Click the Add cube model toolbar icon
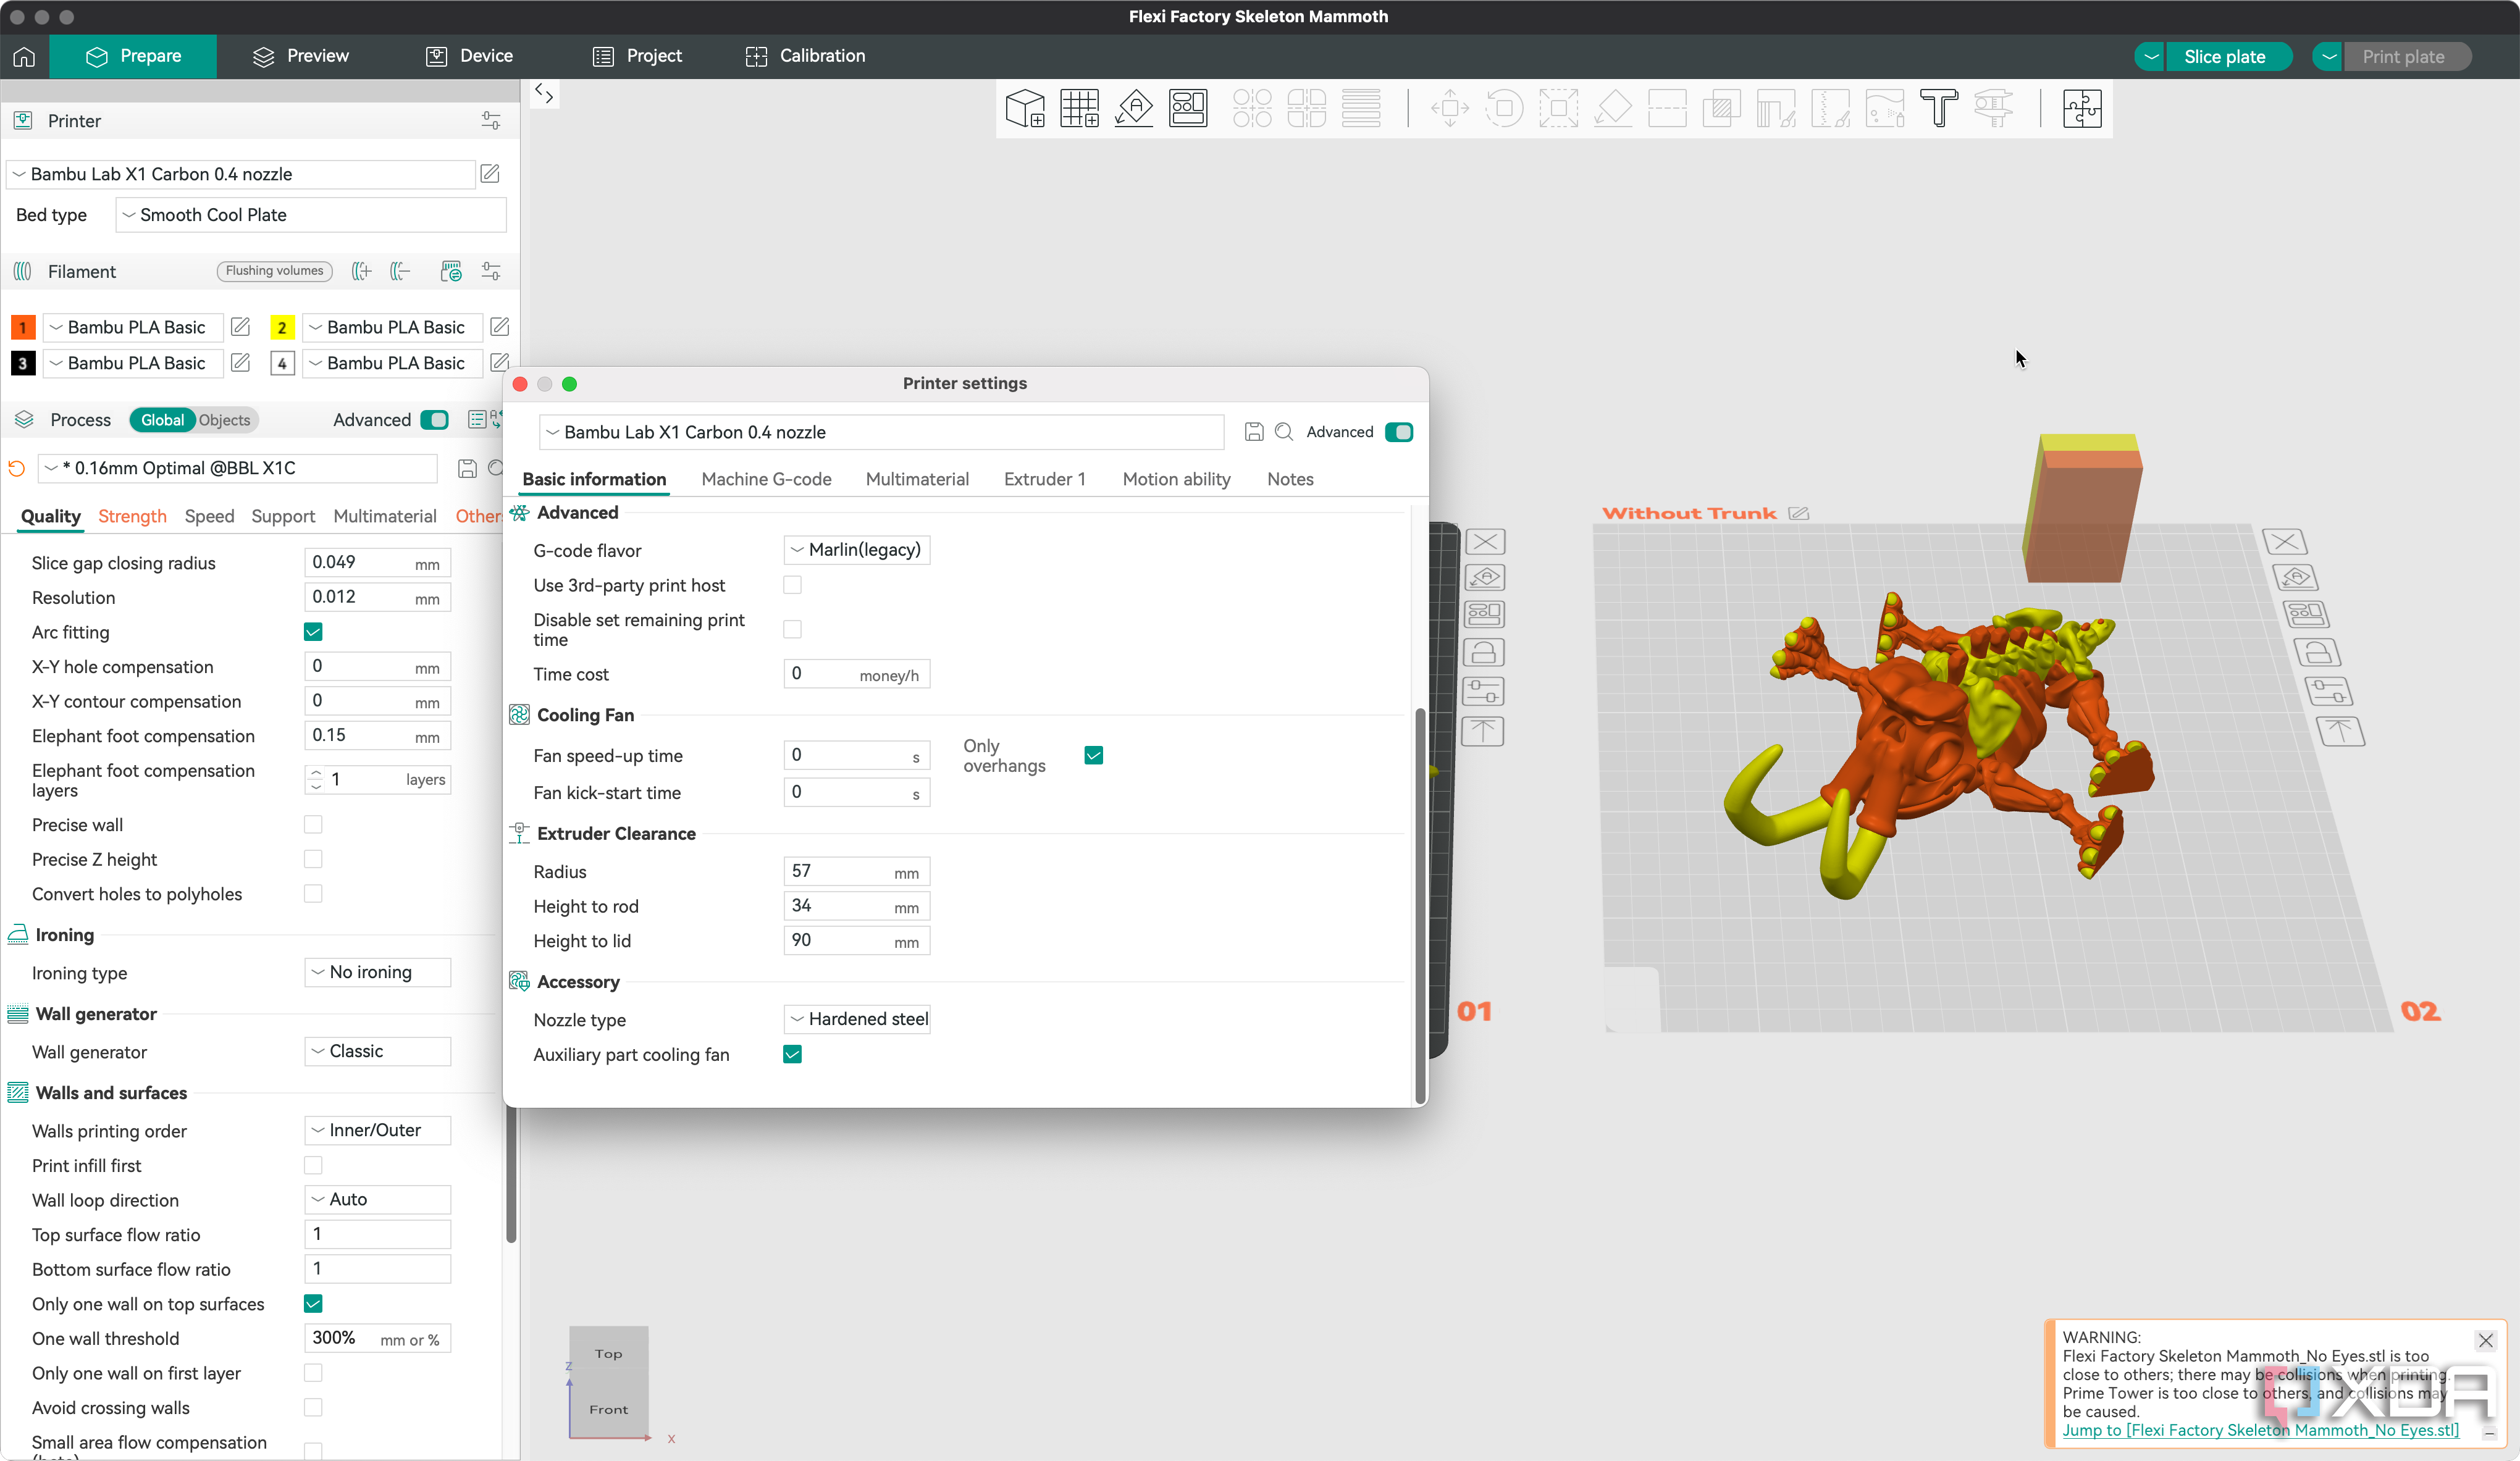Image resolution: width=2520 pixels, height=1461 pixels. click(x=1025, y=108)
